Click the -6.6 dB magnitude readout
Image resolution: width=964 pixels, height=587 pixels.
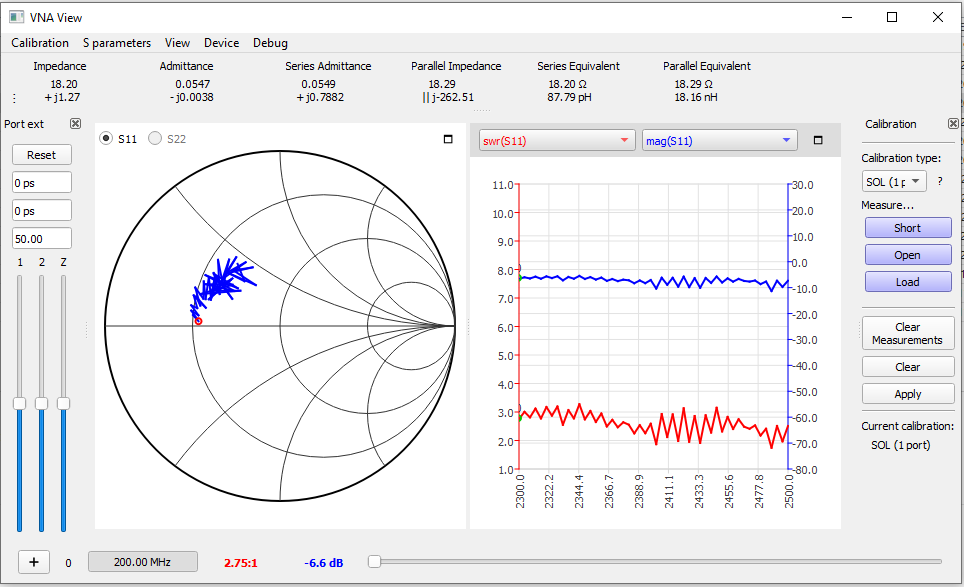(323, 562)
